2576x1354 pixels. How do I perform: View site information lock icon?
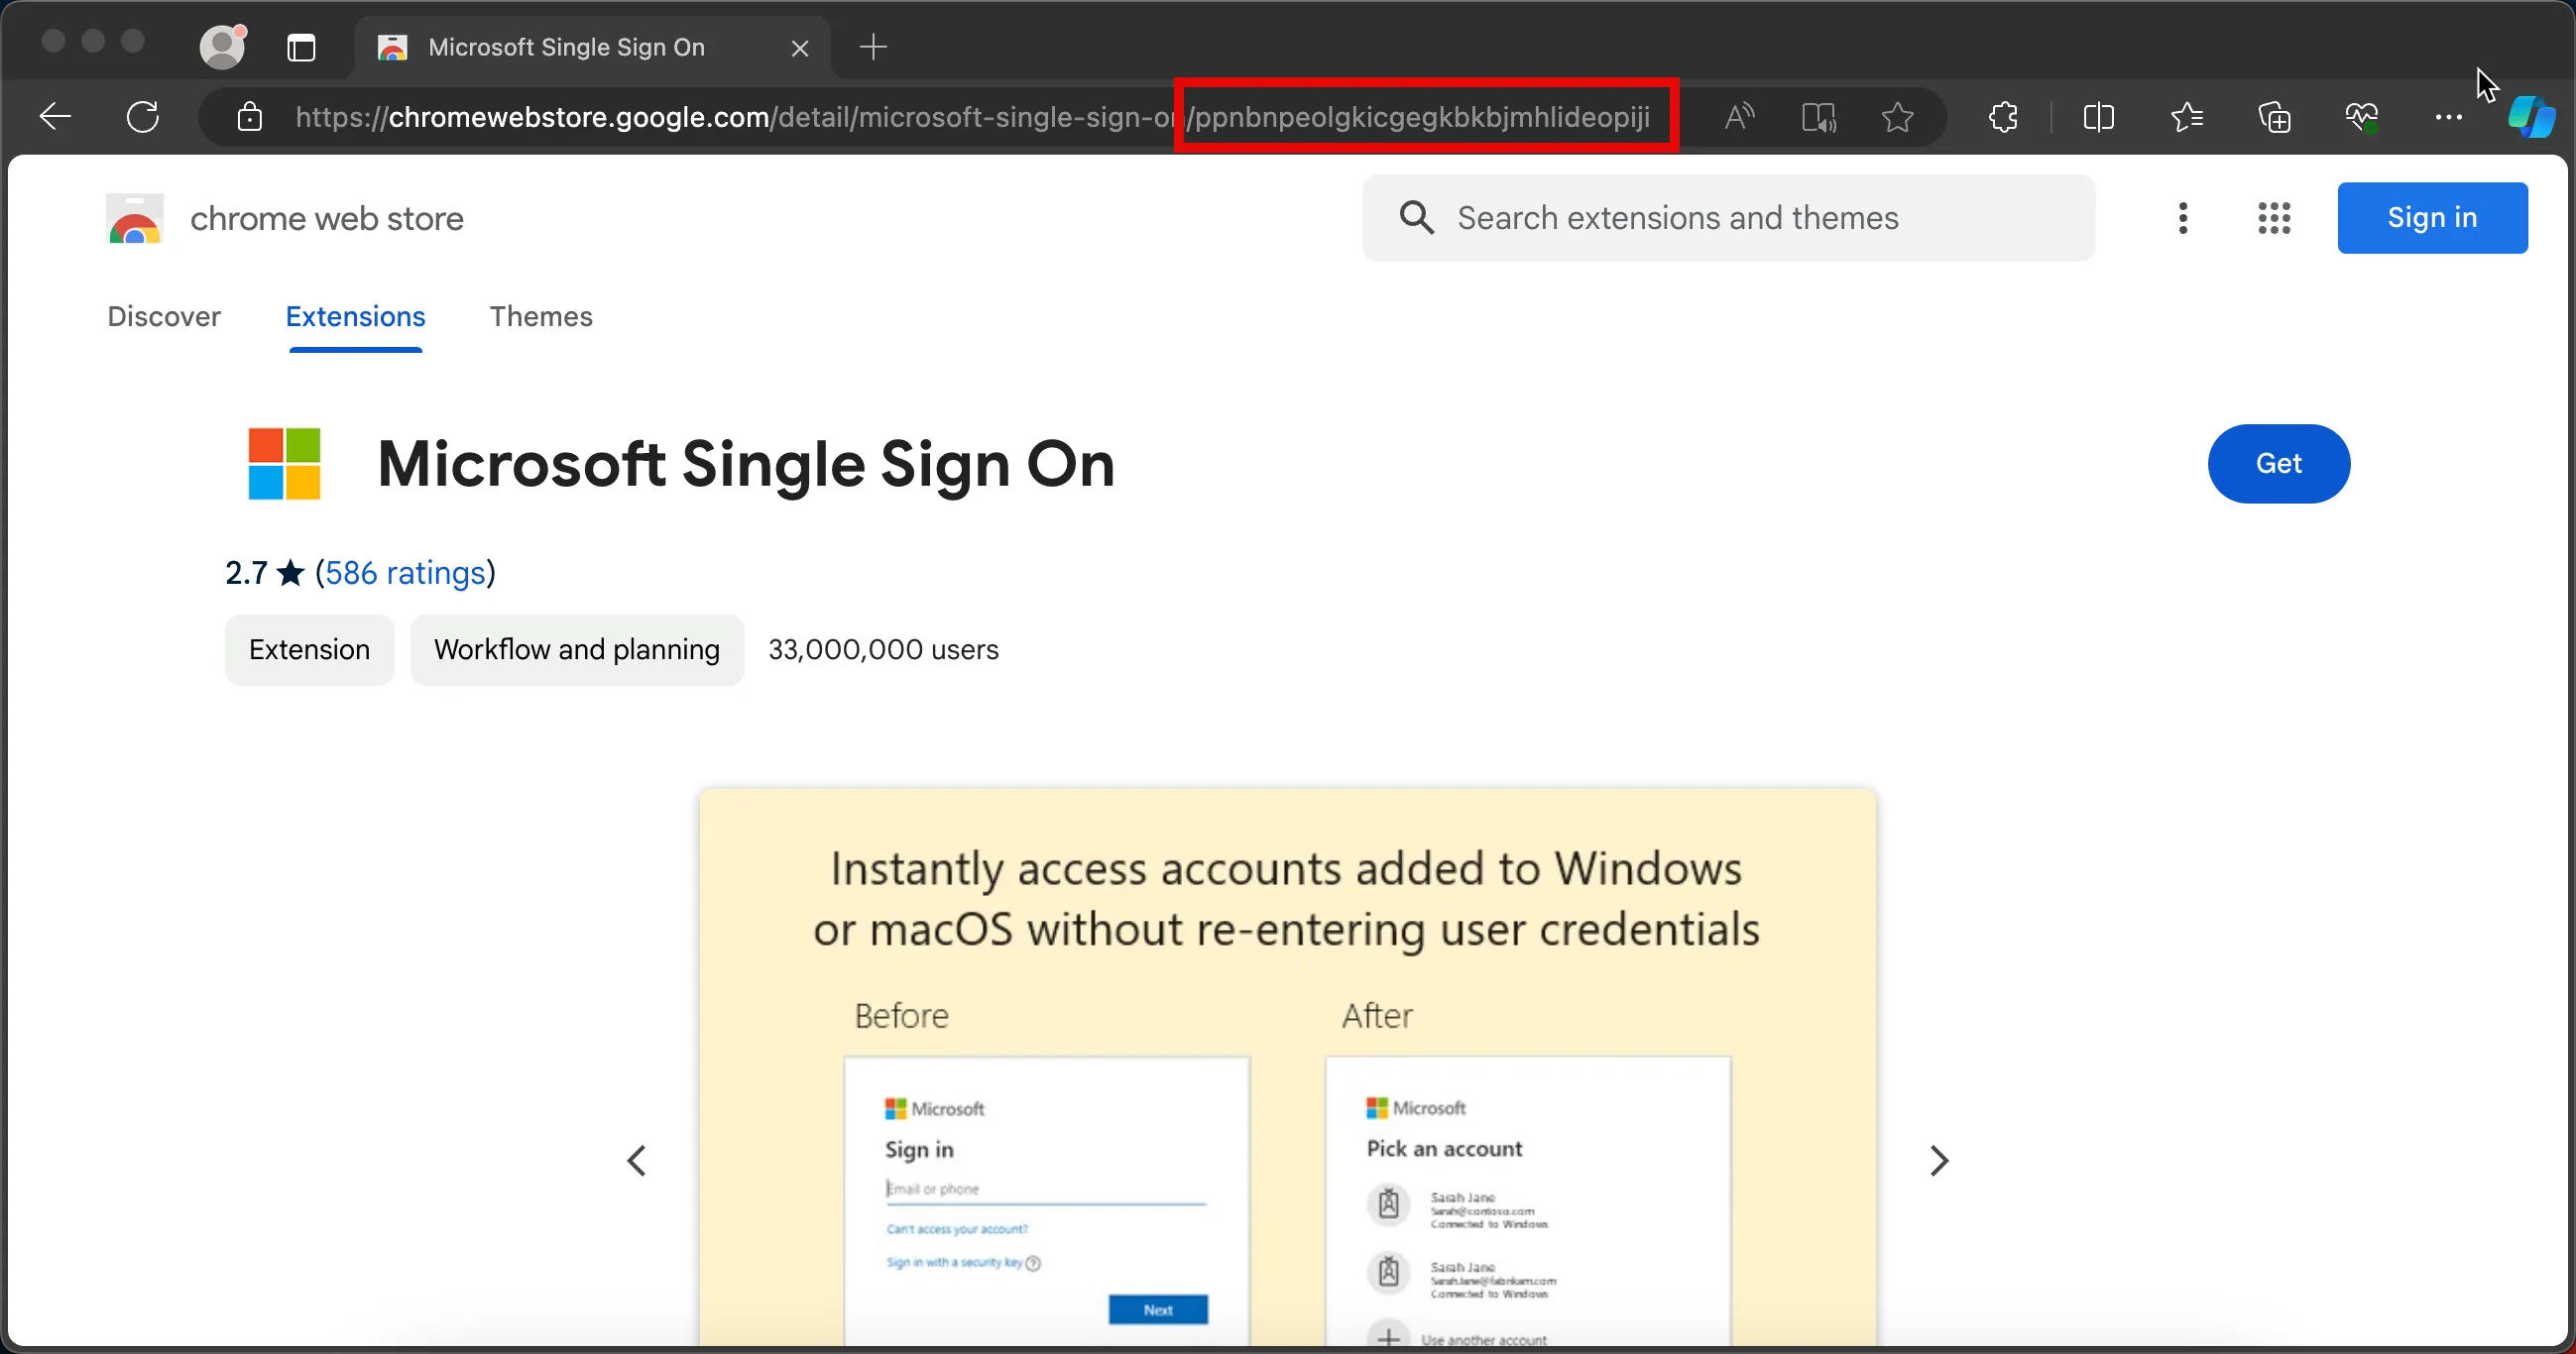[249, 117]
